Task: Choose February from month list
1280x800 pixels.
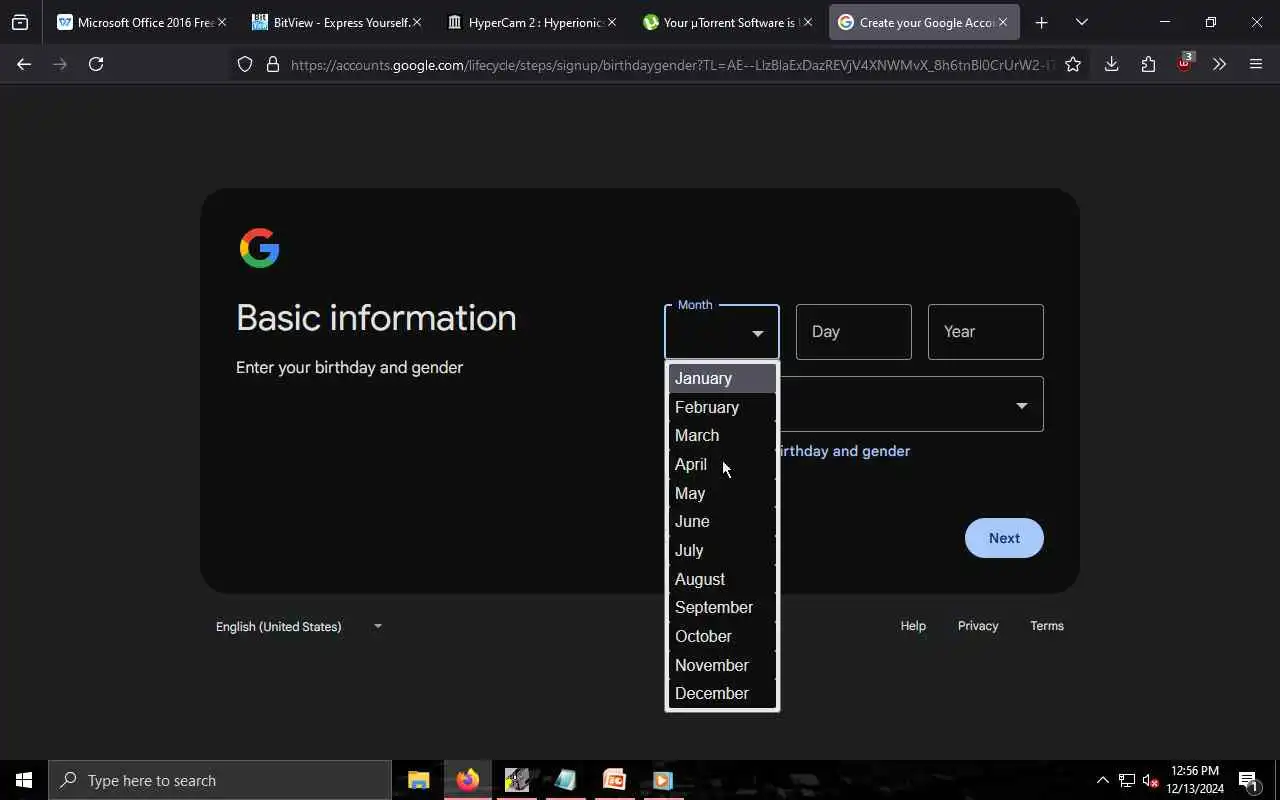Action: tap(721, 407)
